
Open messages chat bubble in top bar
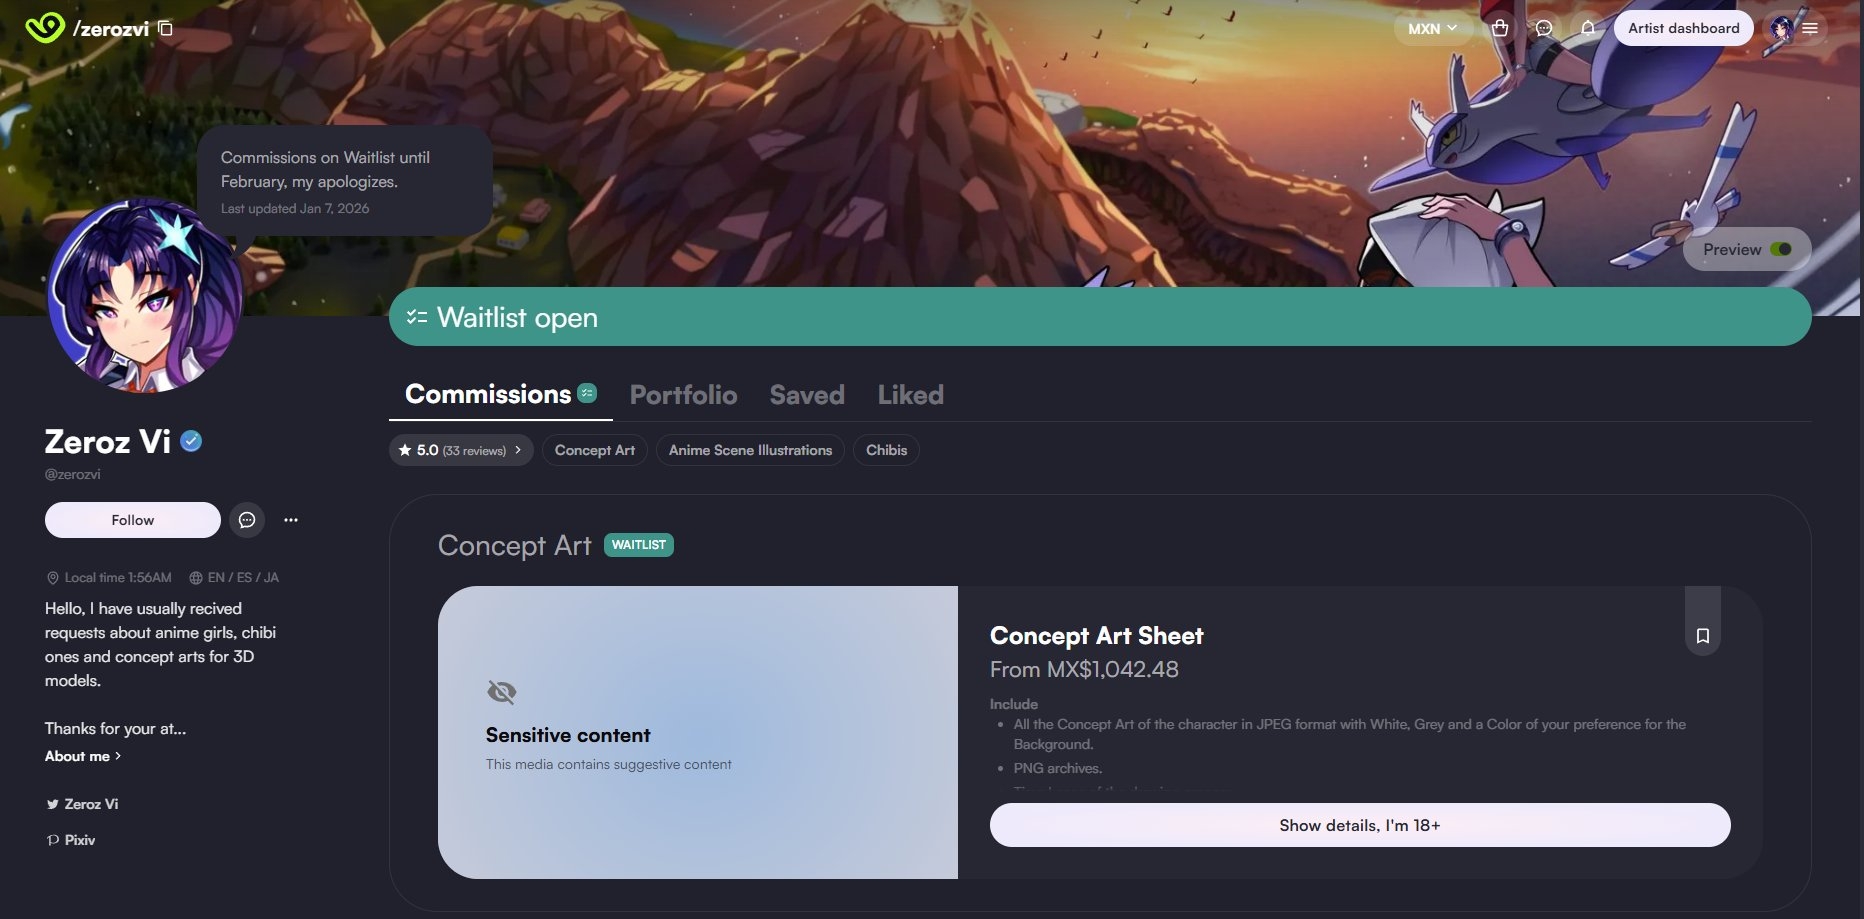click(1544, 28)
